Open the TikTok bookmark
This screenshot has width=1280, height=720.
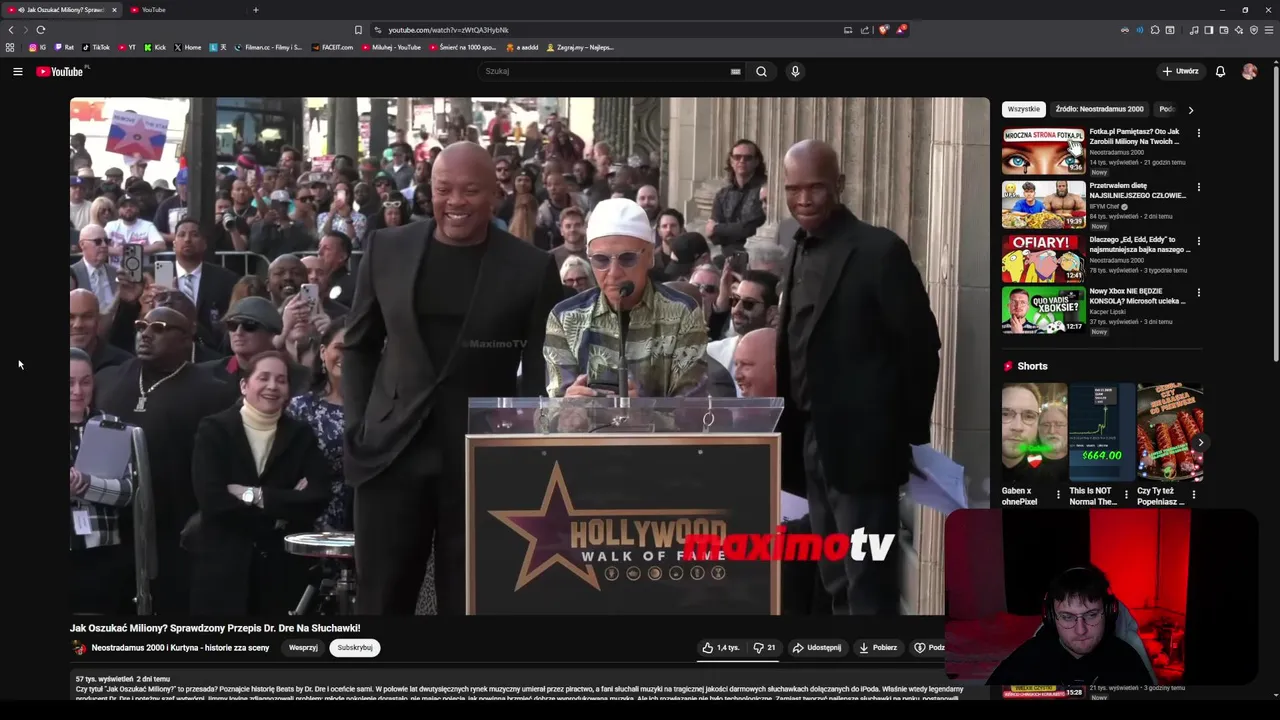(96, 47)
